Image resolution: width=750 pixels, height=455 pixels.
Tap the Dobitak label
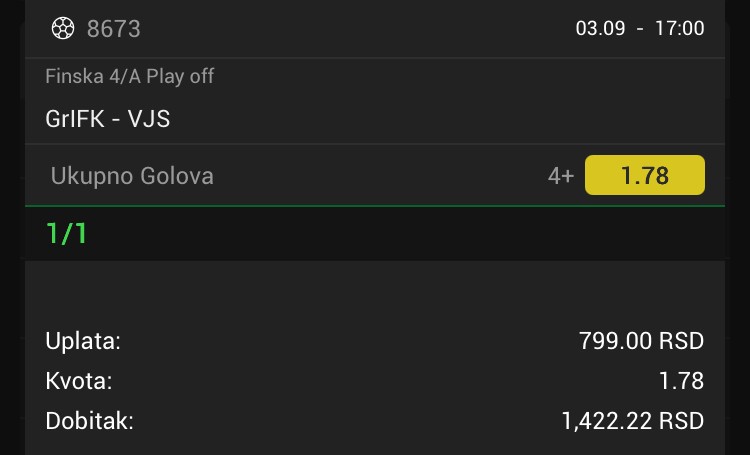click(x=89, y=421)
